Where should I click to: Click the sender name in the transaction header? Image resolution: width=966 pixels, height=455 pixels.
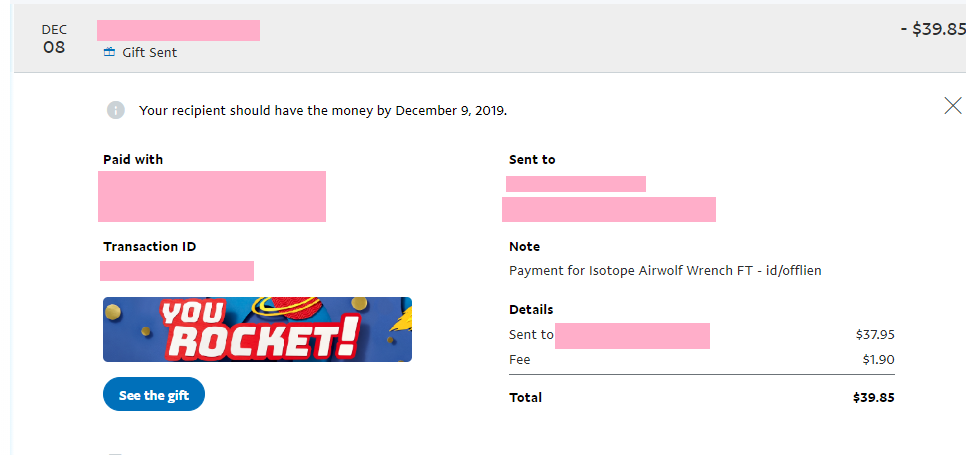pyautogui.click(x=179, y=30)
